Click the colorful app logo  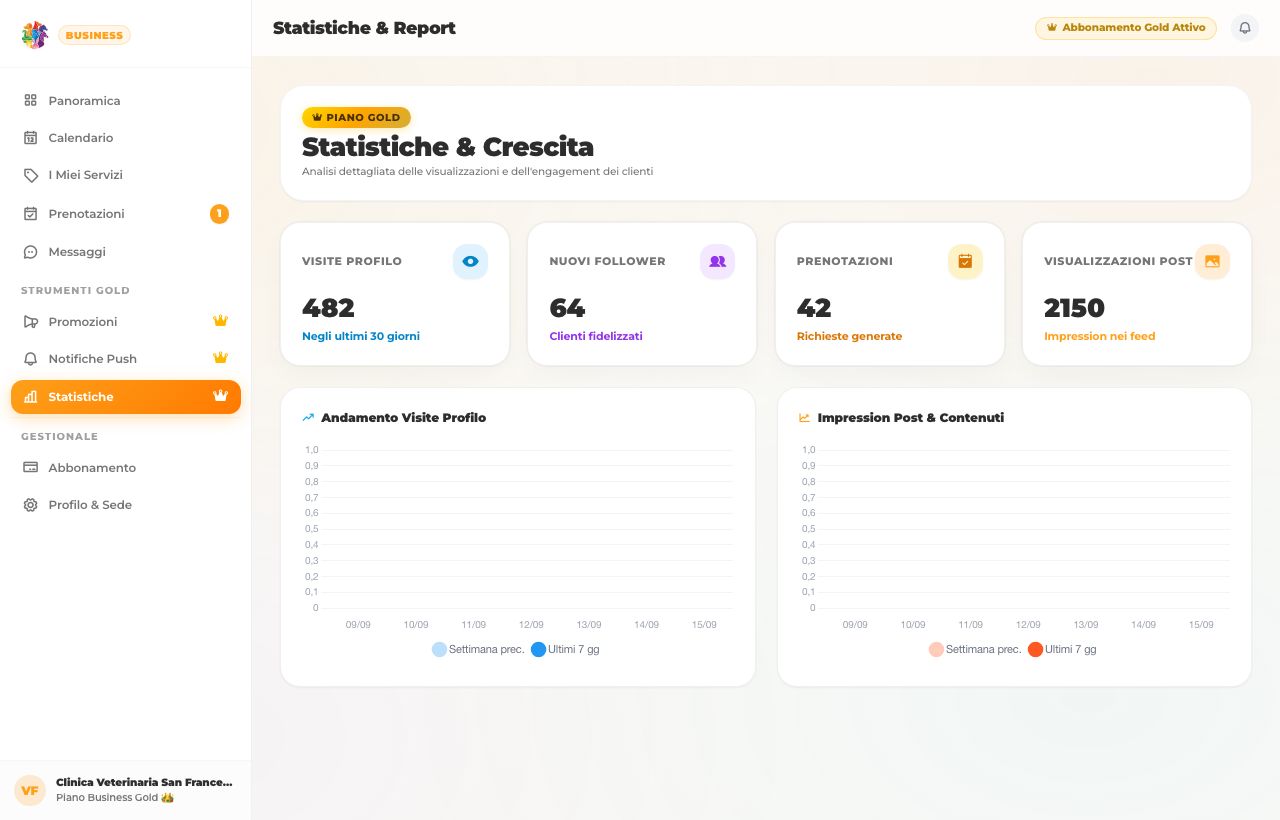pyautogui.click(x=35, y=35)
